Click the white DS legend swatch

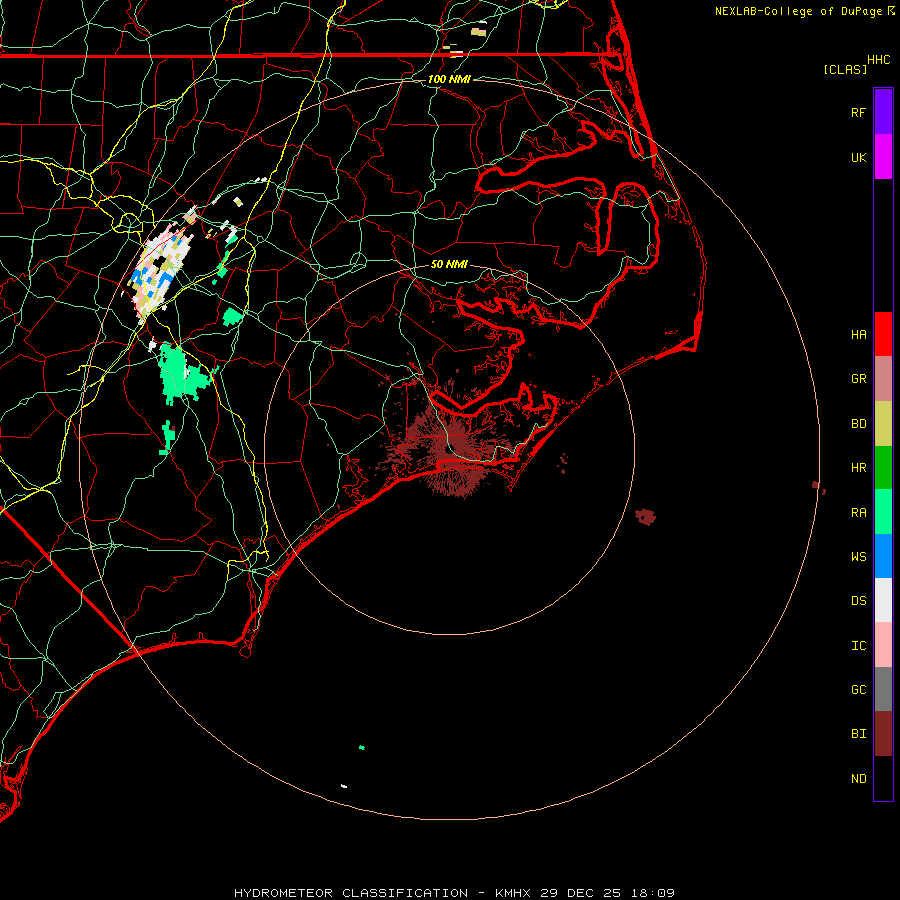(x=883, y=600)
